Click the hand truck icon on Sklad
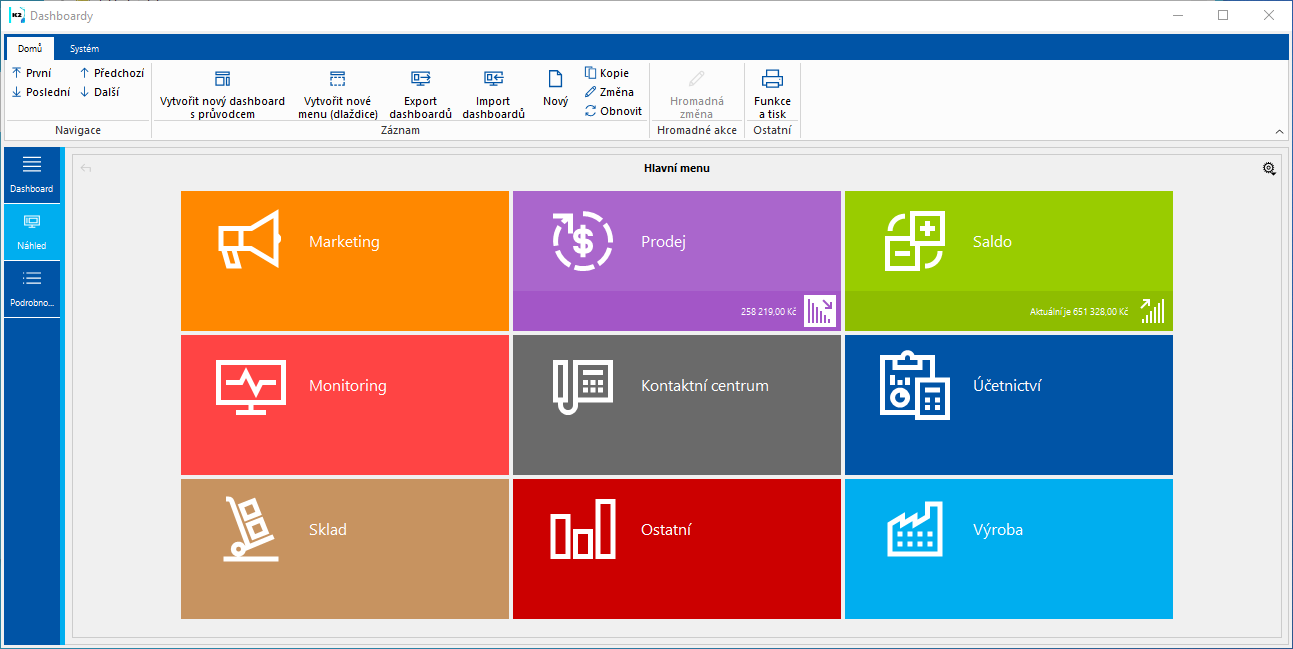1293x649 pixels. pos(250,528)
